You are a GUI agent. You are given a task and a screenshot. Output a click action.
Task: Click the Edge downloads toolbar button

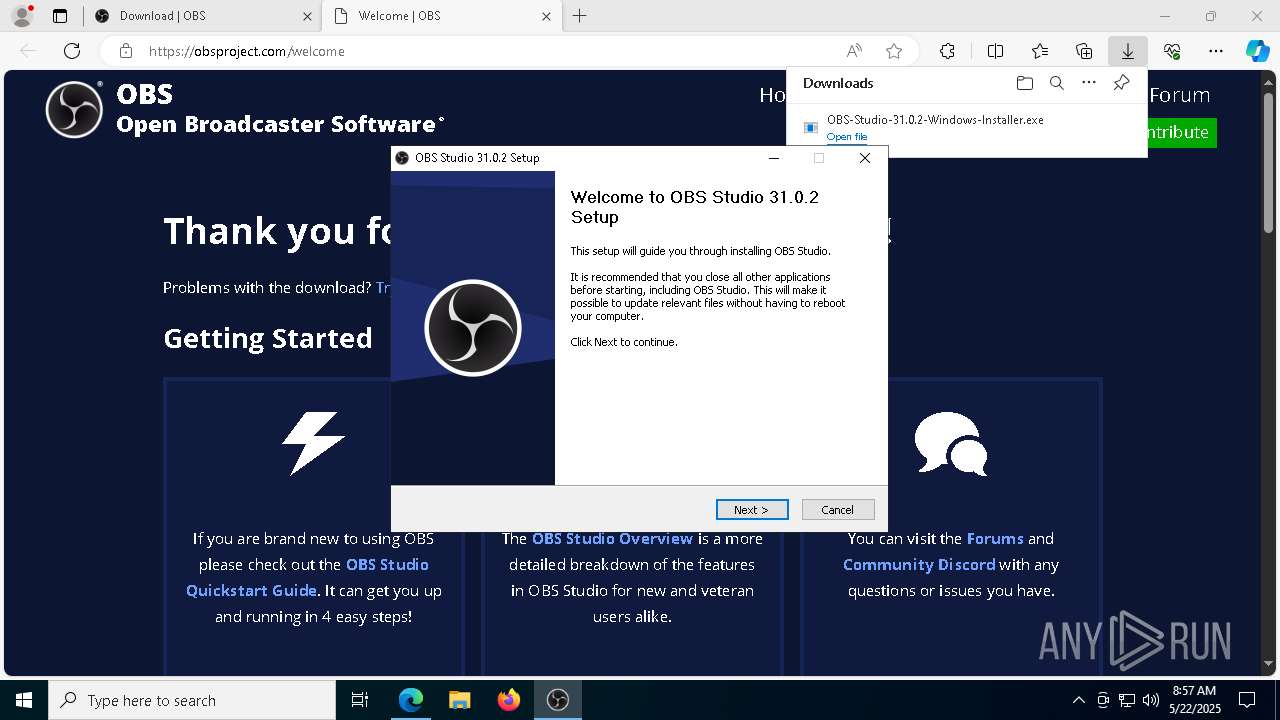(1127, 51)
